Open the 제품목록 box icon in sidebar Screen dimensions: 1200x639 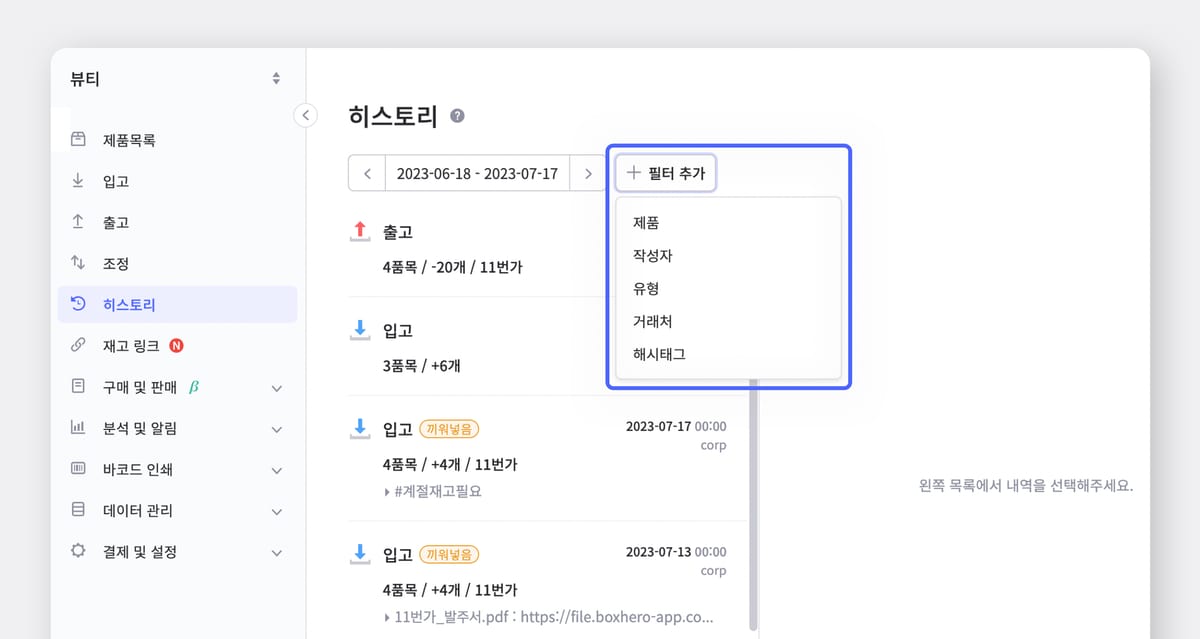[x=80, y=139]
